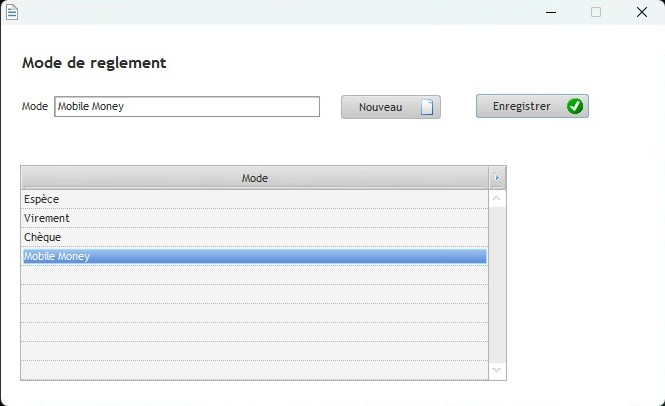Maximize the application window
Screen dimensions: 665x406
[x=596, y=12]
